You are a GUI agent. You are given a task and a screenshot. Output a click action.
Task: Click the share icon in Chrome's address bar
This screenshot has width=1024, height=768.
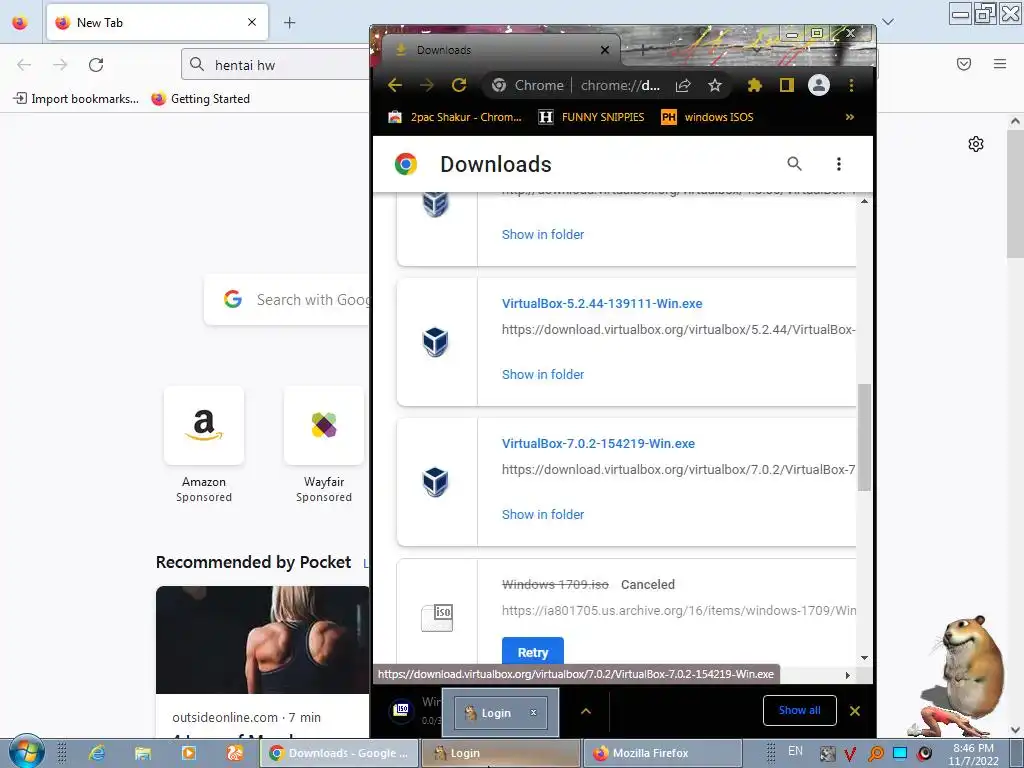tap(683, 85)
